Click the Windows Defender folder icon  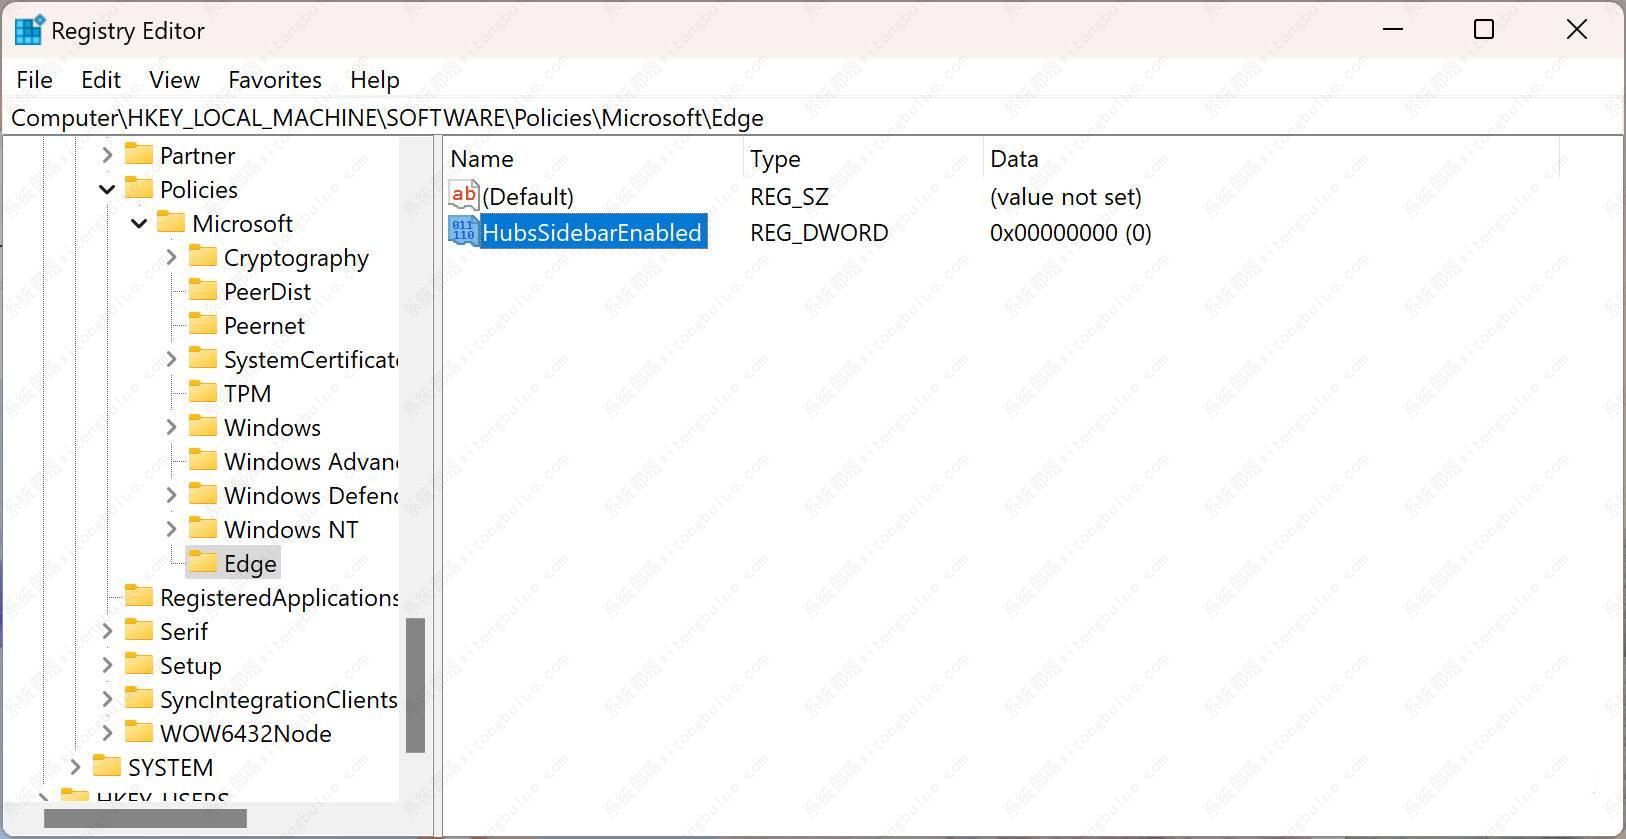(203, 495)
